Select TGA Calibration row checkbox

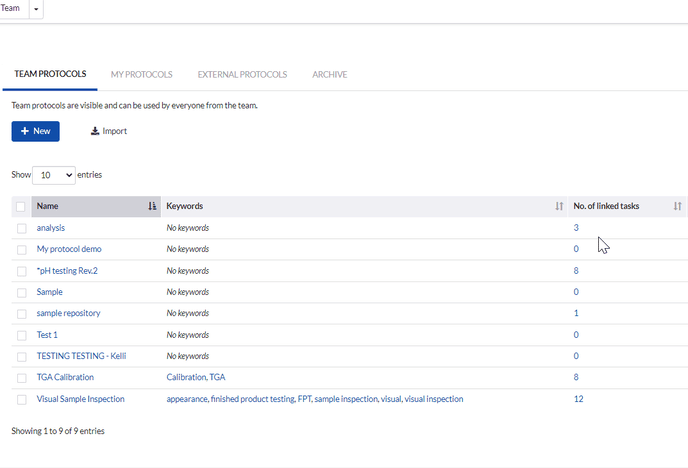coord(22,378)
